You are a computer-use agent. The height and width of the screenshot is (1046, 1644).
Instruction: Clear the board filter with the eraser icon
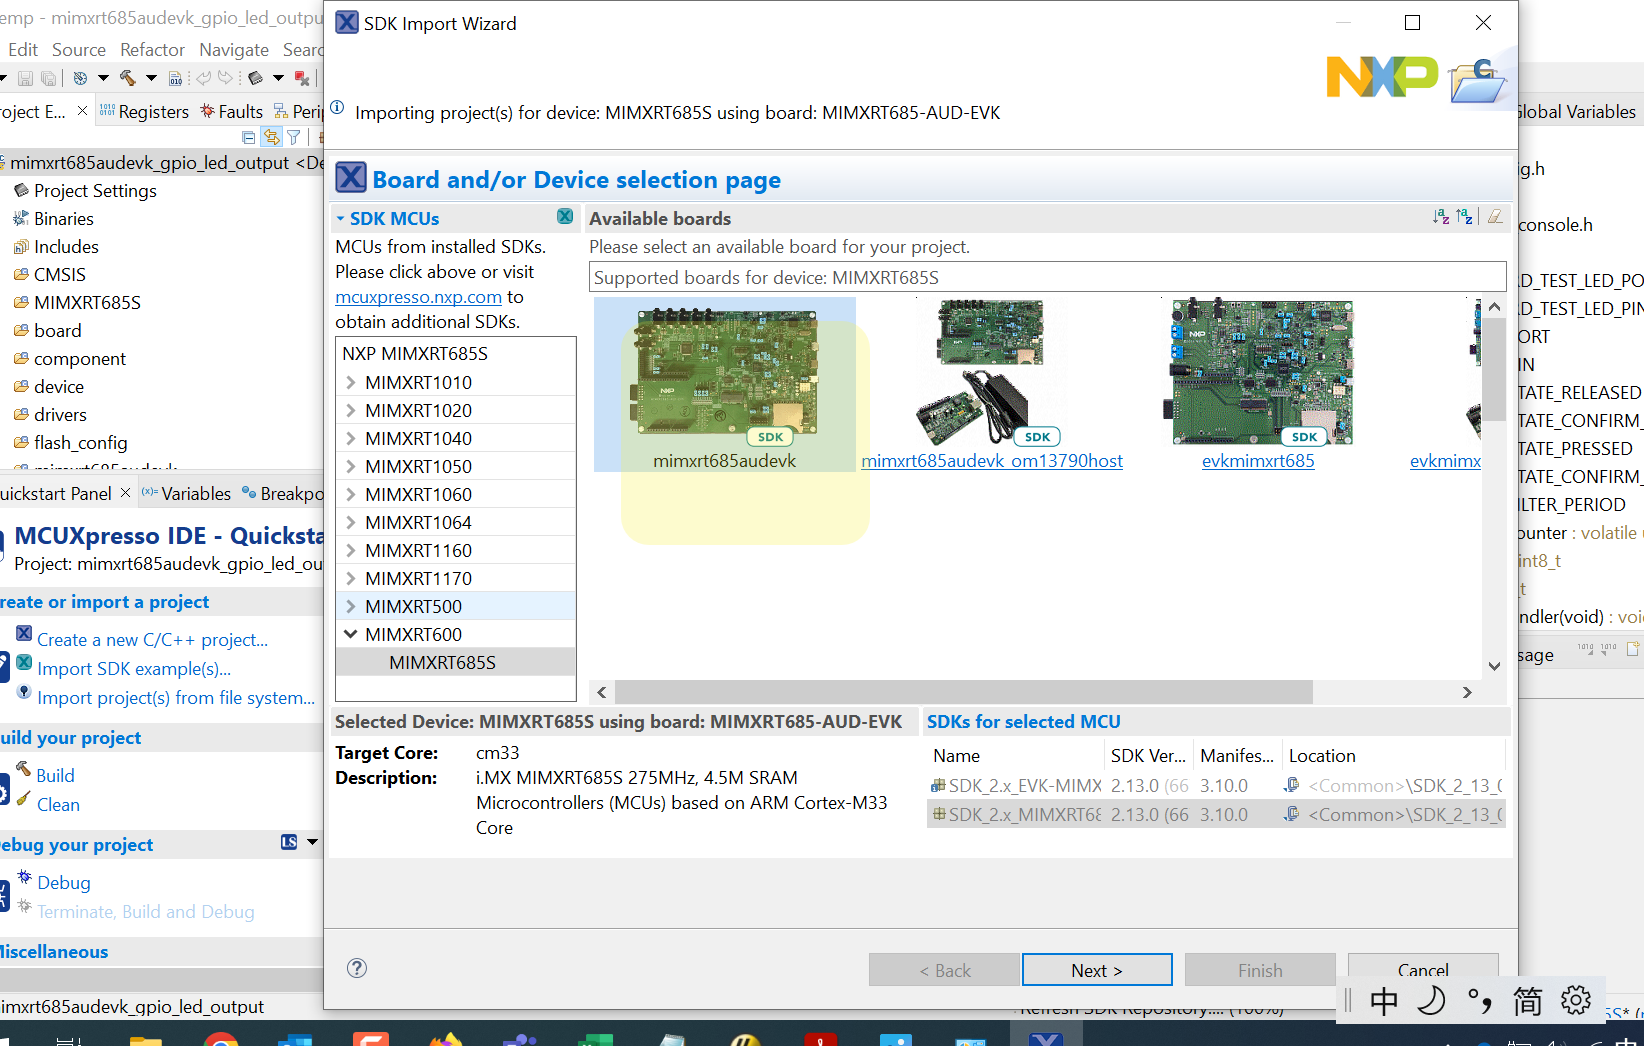click(1494, 216)
